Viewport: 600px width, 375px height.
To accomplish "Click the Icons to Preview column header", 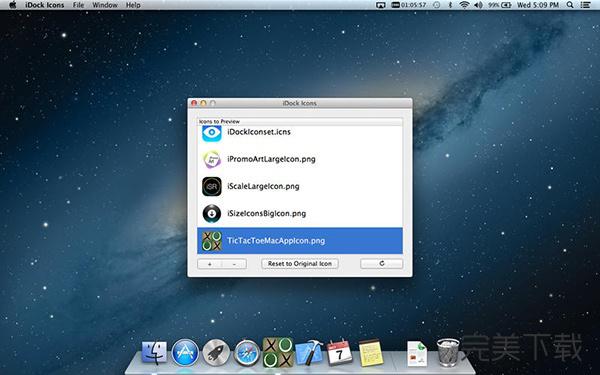I will (x=300, y=122).
